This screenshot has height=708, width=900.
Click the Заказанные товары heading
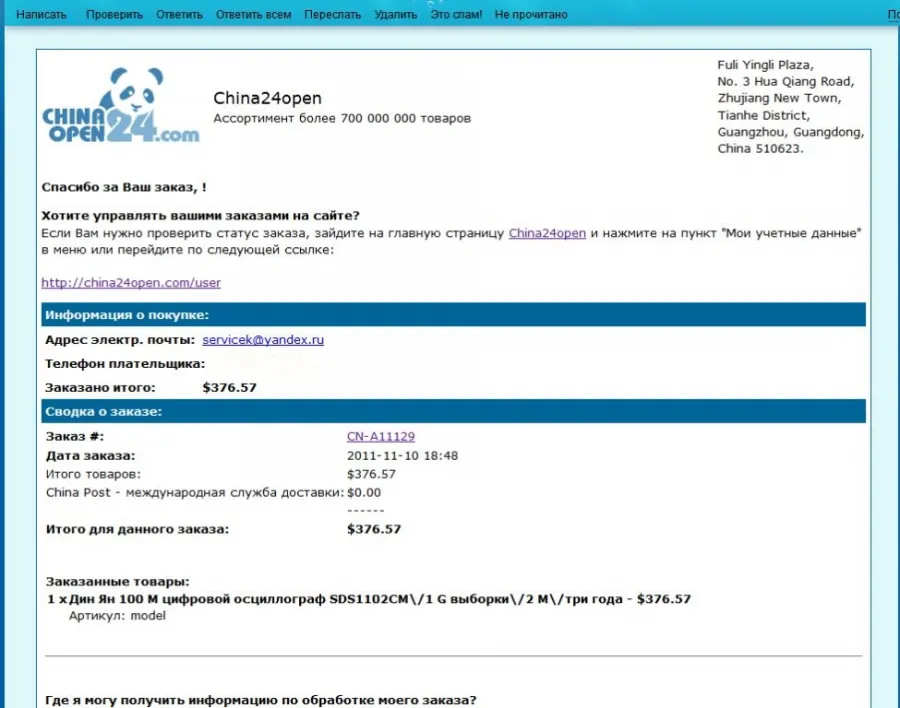point(118,582)
